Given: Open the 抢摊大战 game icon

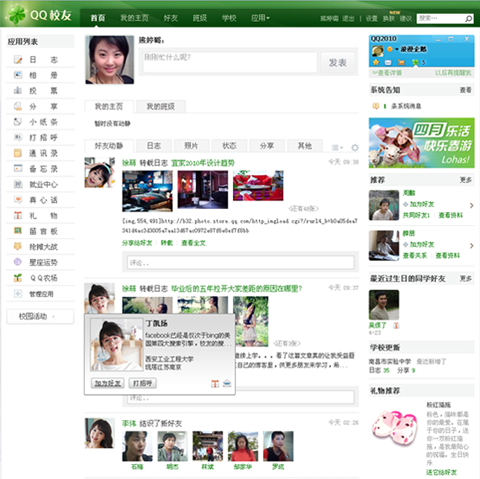Looking at the screenshot, I should 18,247.
